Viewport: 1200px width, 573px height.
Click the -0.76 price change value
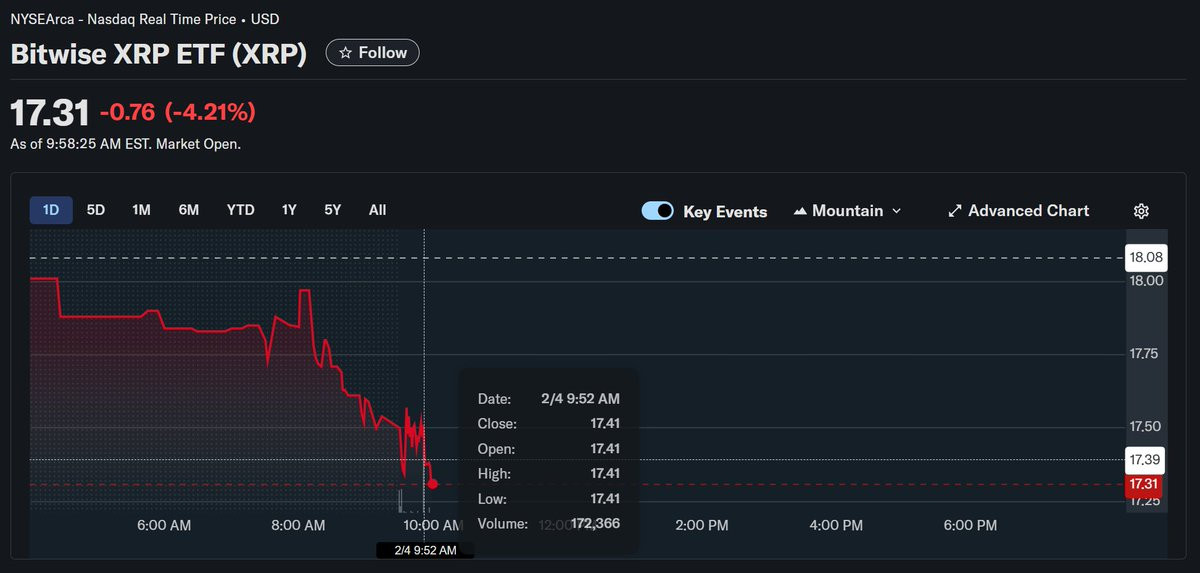(127, 111)
